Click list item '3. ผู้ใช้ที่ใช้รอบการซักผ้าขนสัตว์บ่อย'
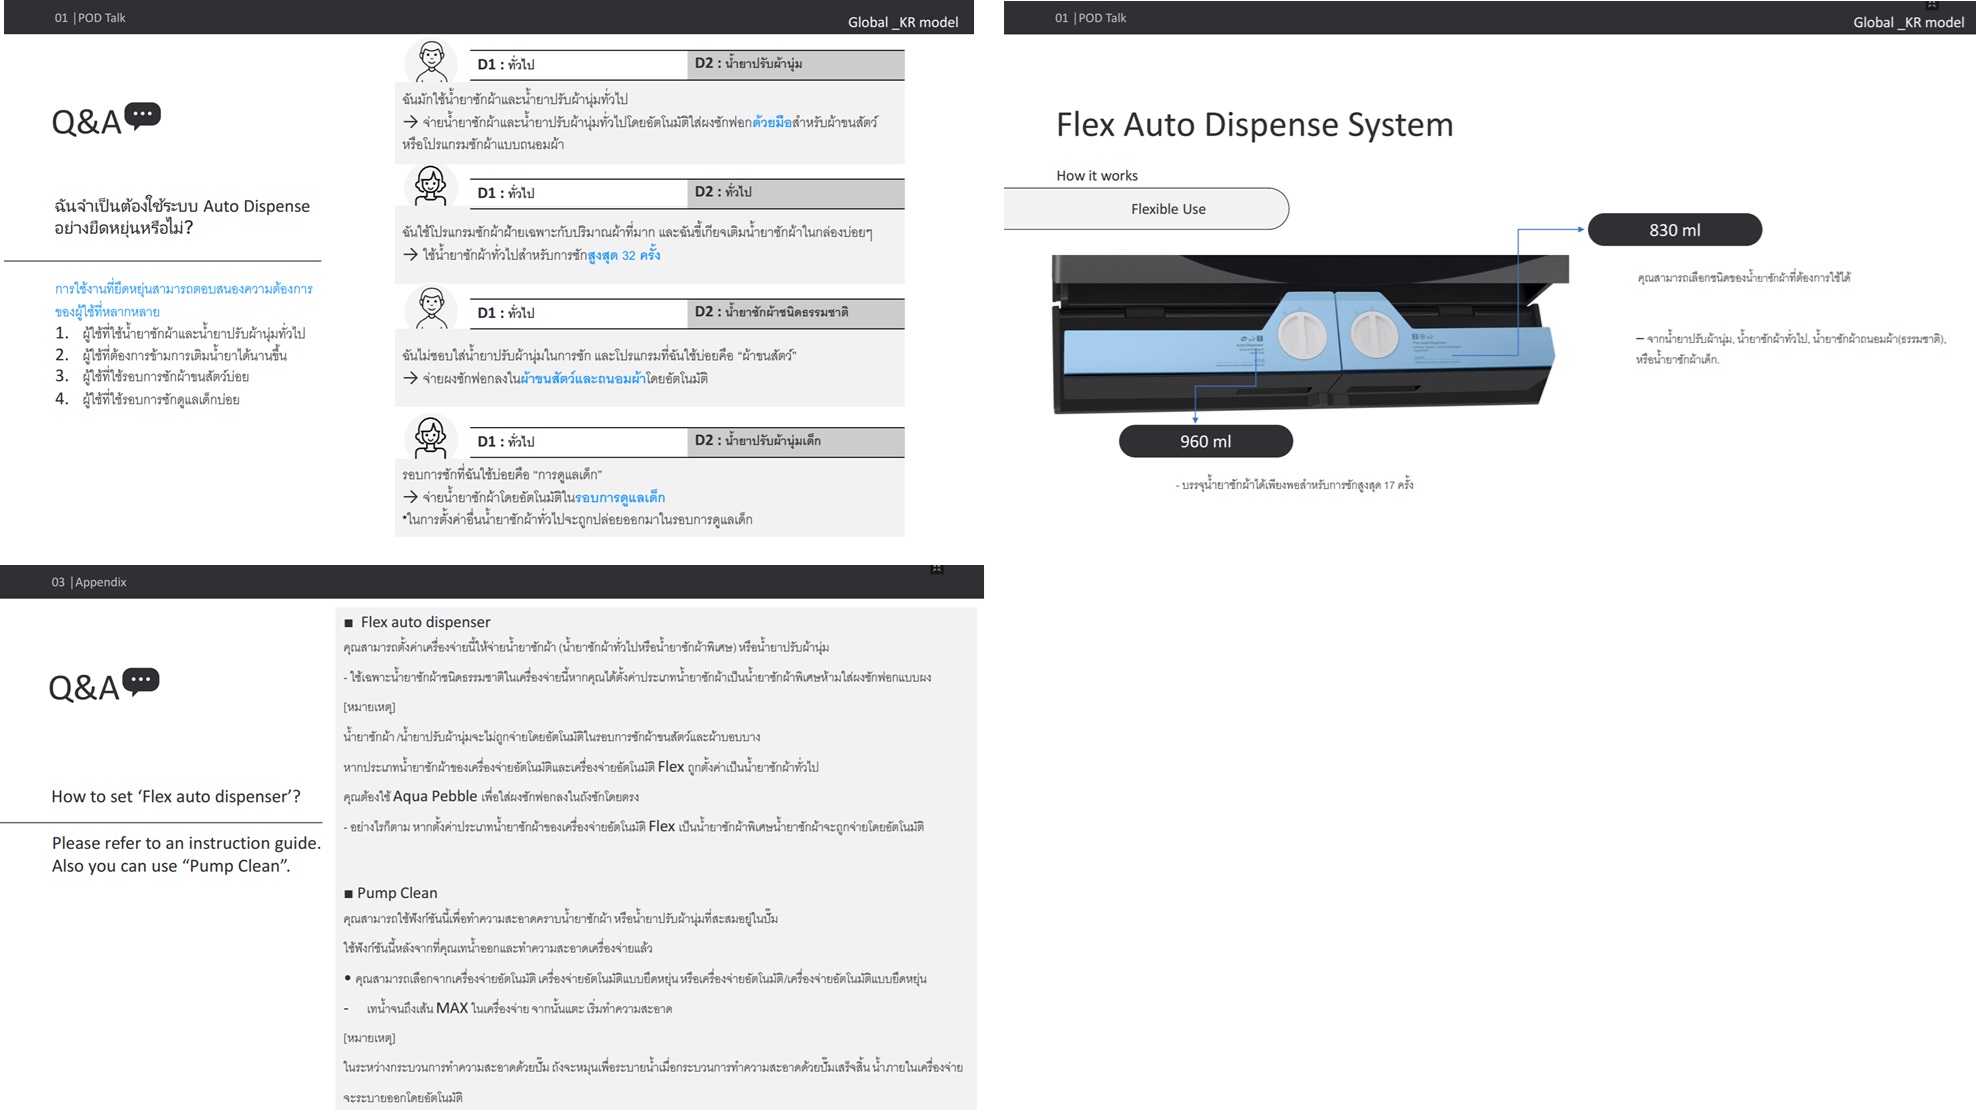This screenshot has height=1113, width=1976. [x=152, y=376]
